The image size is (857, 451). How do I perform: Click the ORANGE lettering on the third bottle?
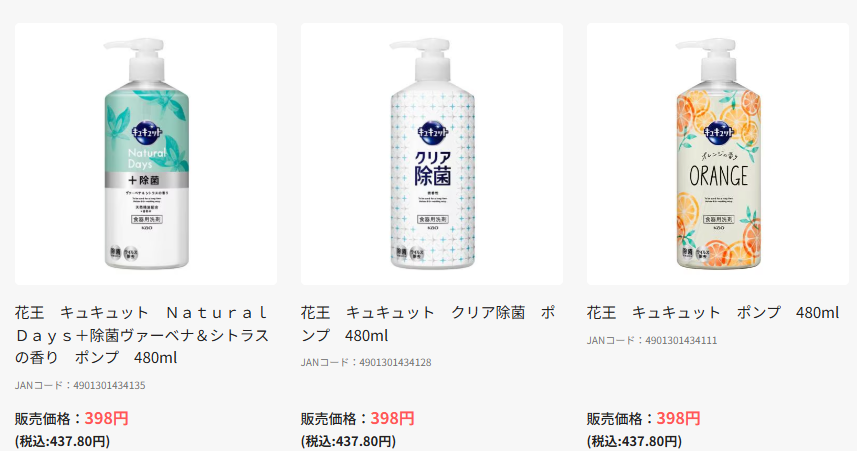[x=718, y=177]
